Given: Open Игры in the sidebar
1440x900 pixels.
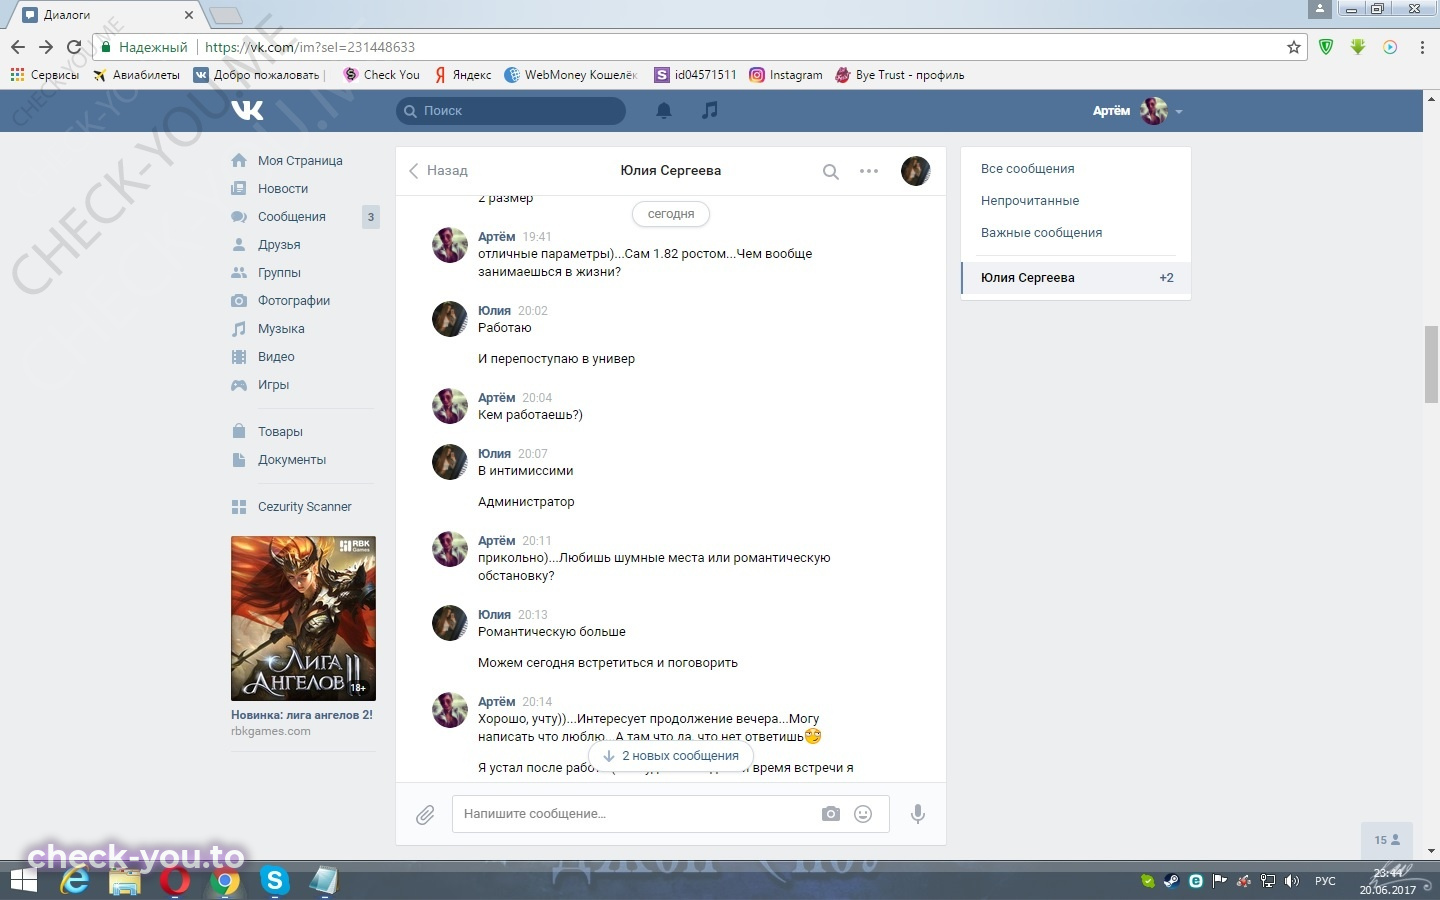Looking at the screenshot, I should 273,385.
